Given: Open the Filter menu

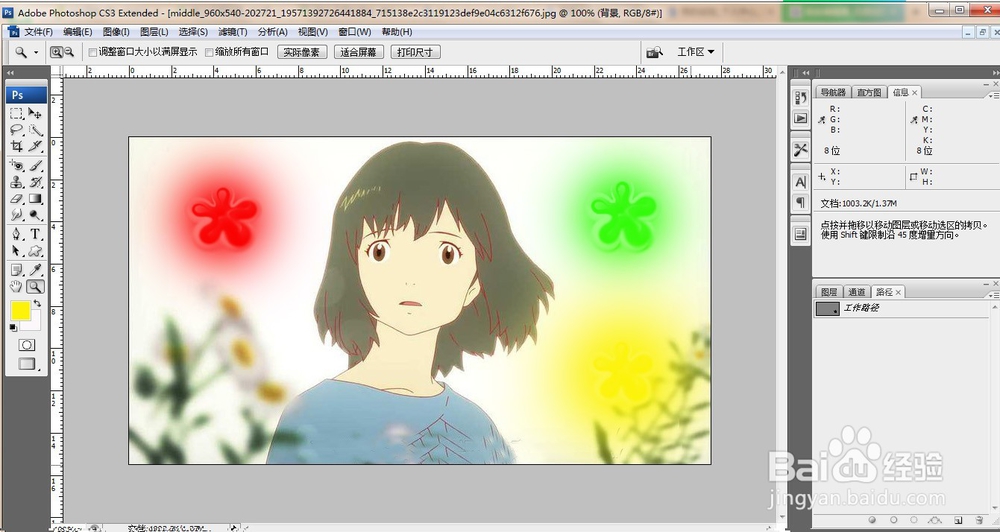Looking at the screenshot, I should pos(233,32).
